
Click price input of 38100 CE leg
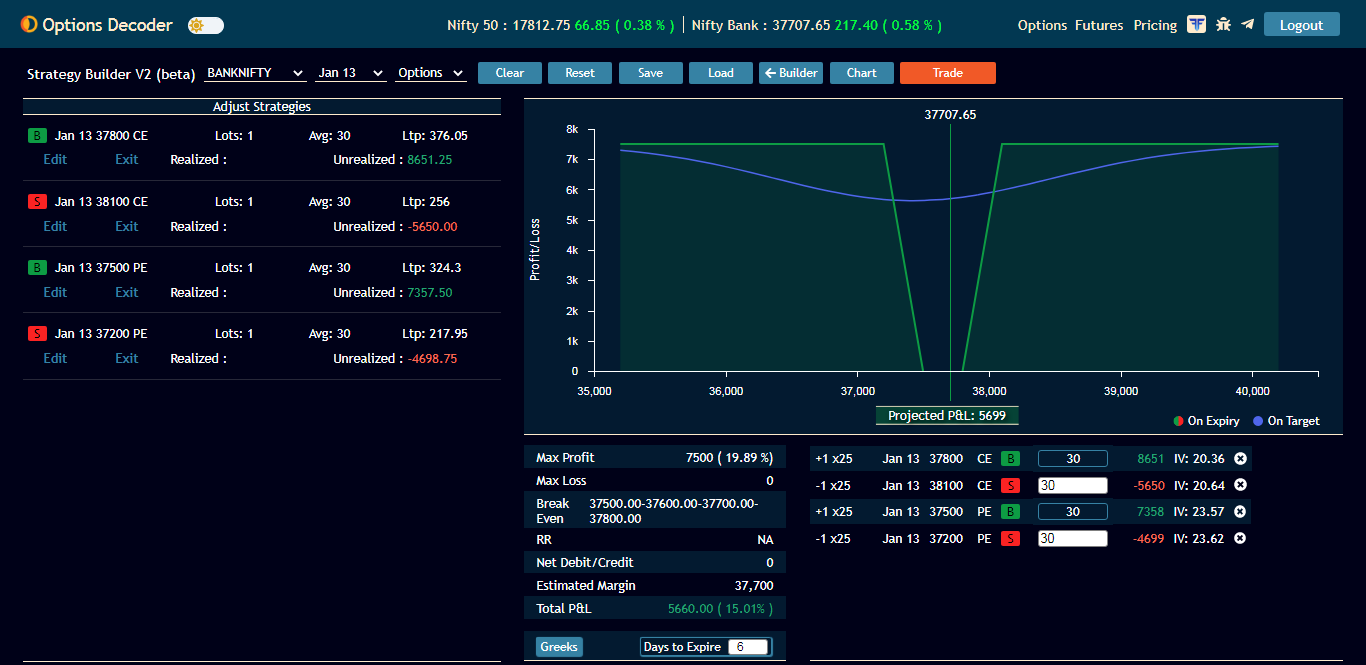point(1073,485)
